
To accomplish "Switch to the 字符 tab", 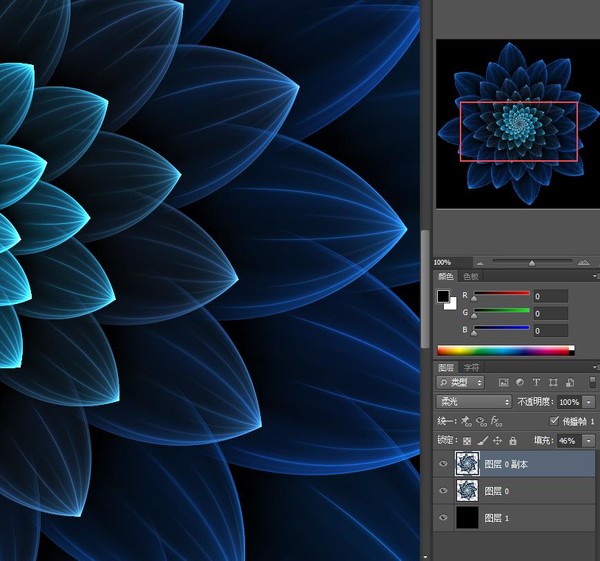I will point(471,368).
